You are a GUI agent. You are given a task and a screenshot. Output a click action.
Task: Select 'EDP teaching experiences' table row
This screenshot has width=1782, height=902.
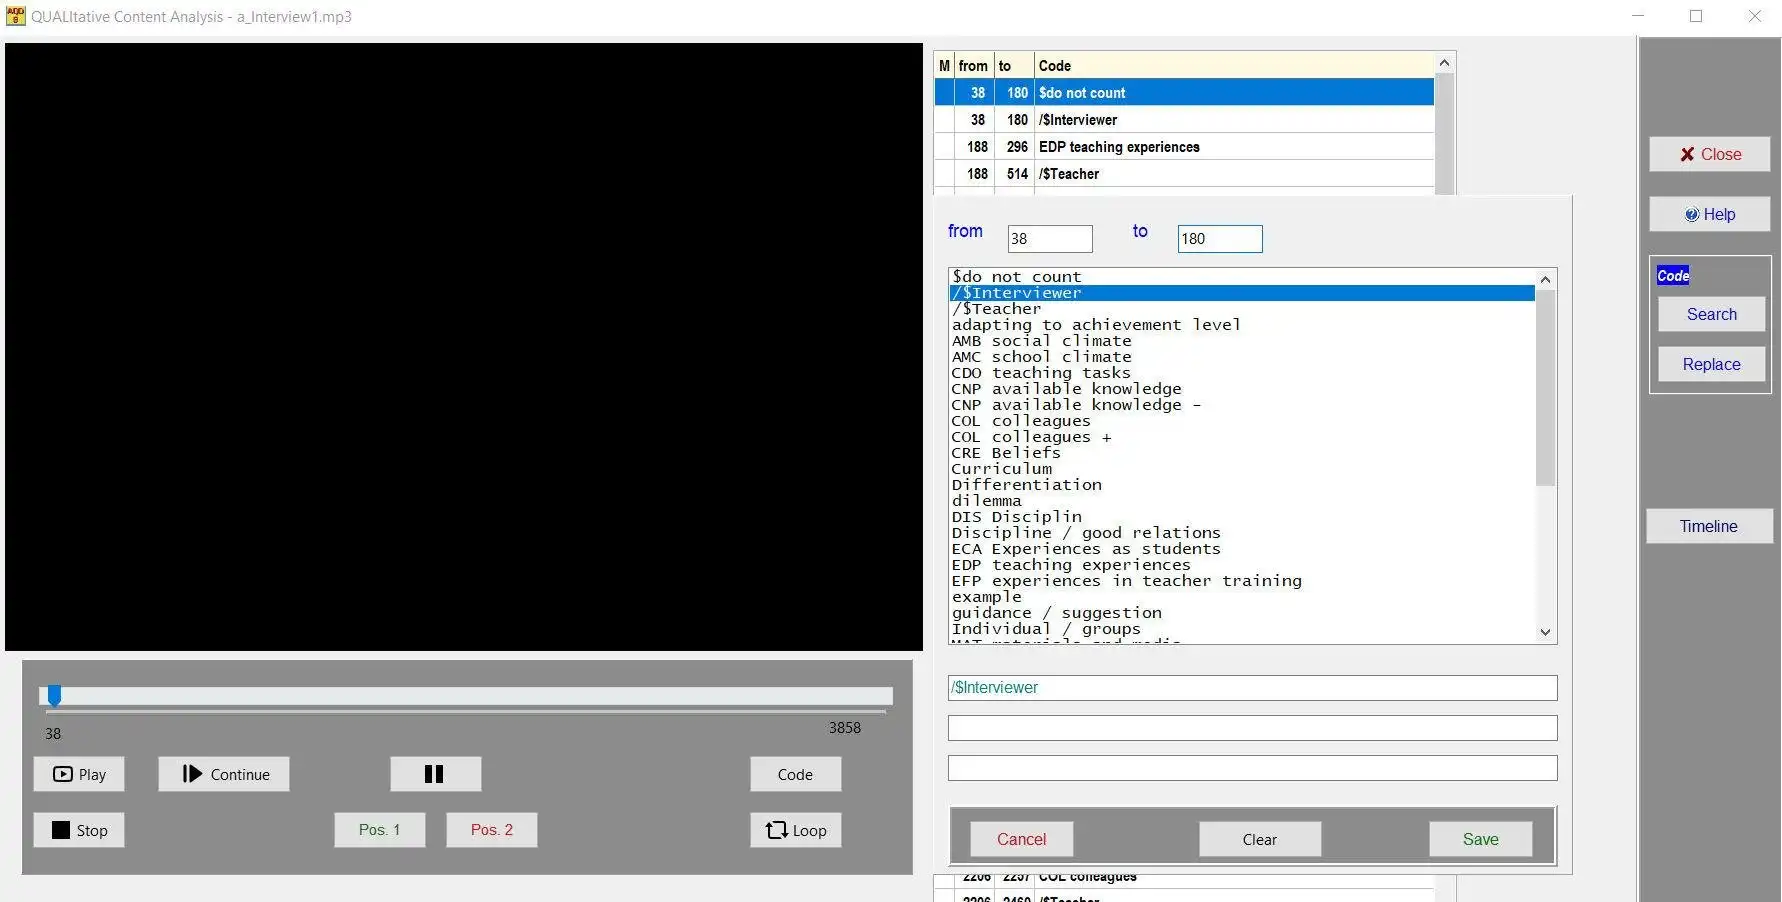point(1184,147)
